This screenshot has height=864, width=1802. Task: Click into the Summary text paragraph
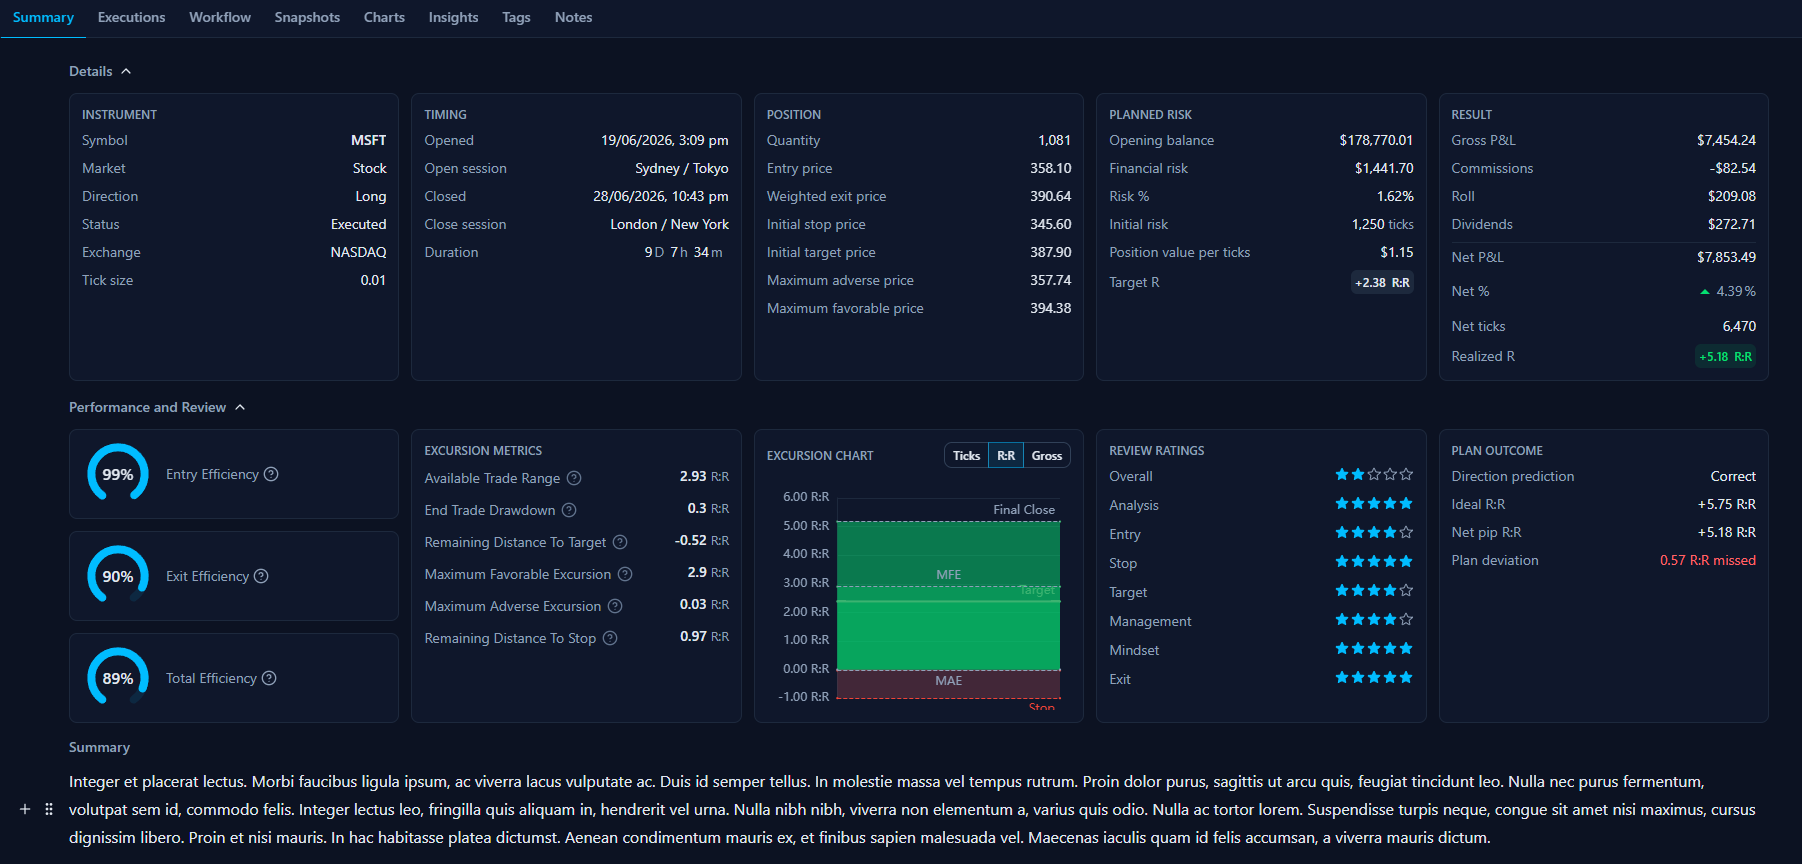pyautogui.click(x=912, y=809)
